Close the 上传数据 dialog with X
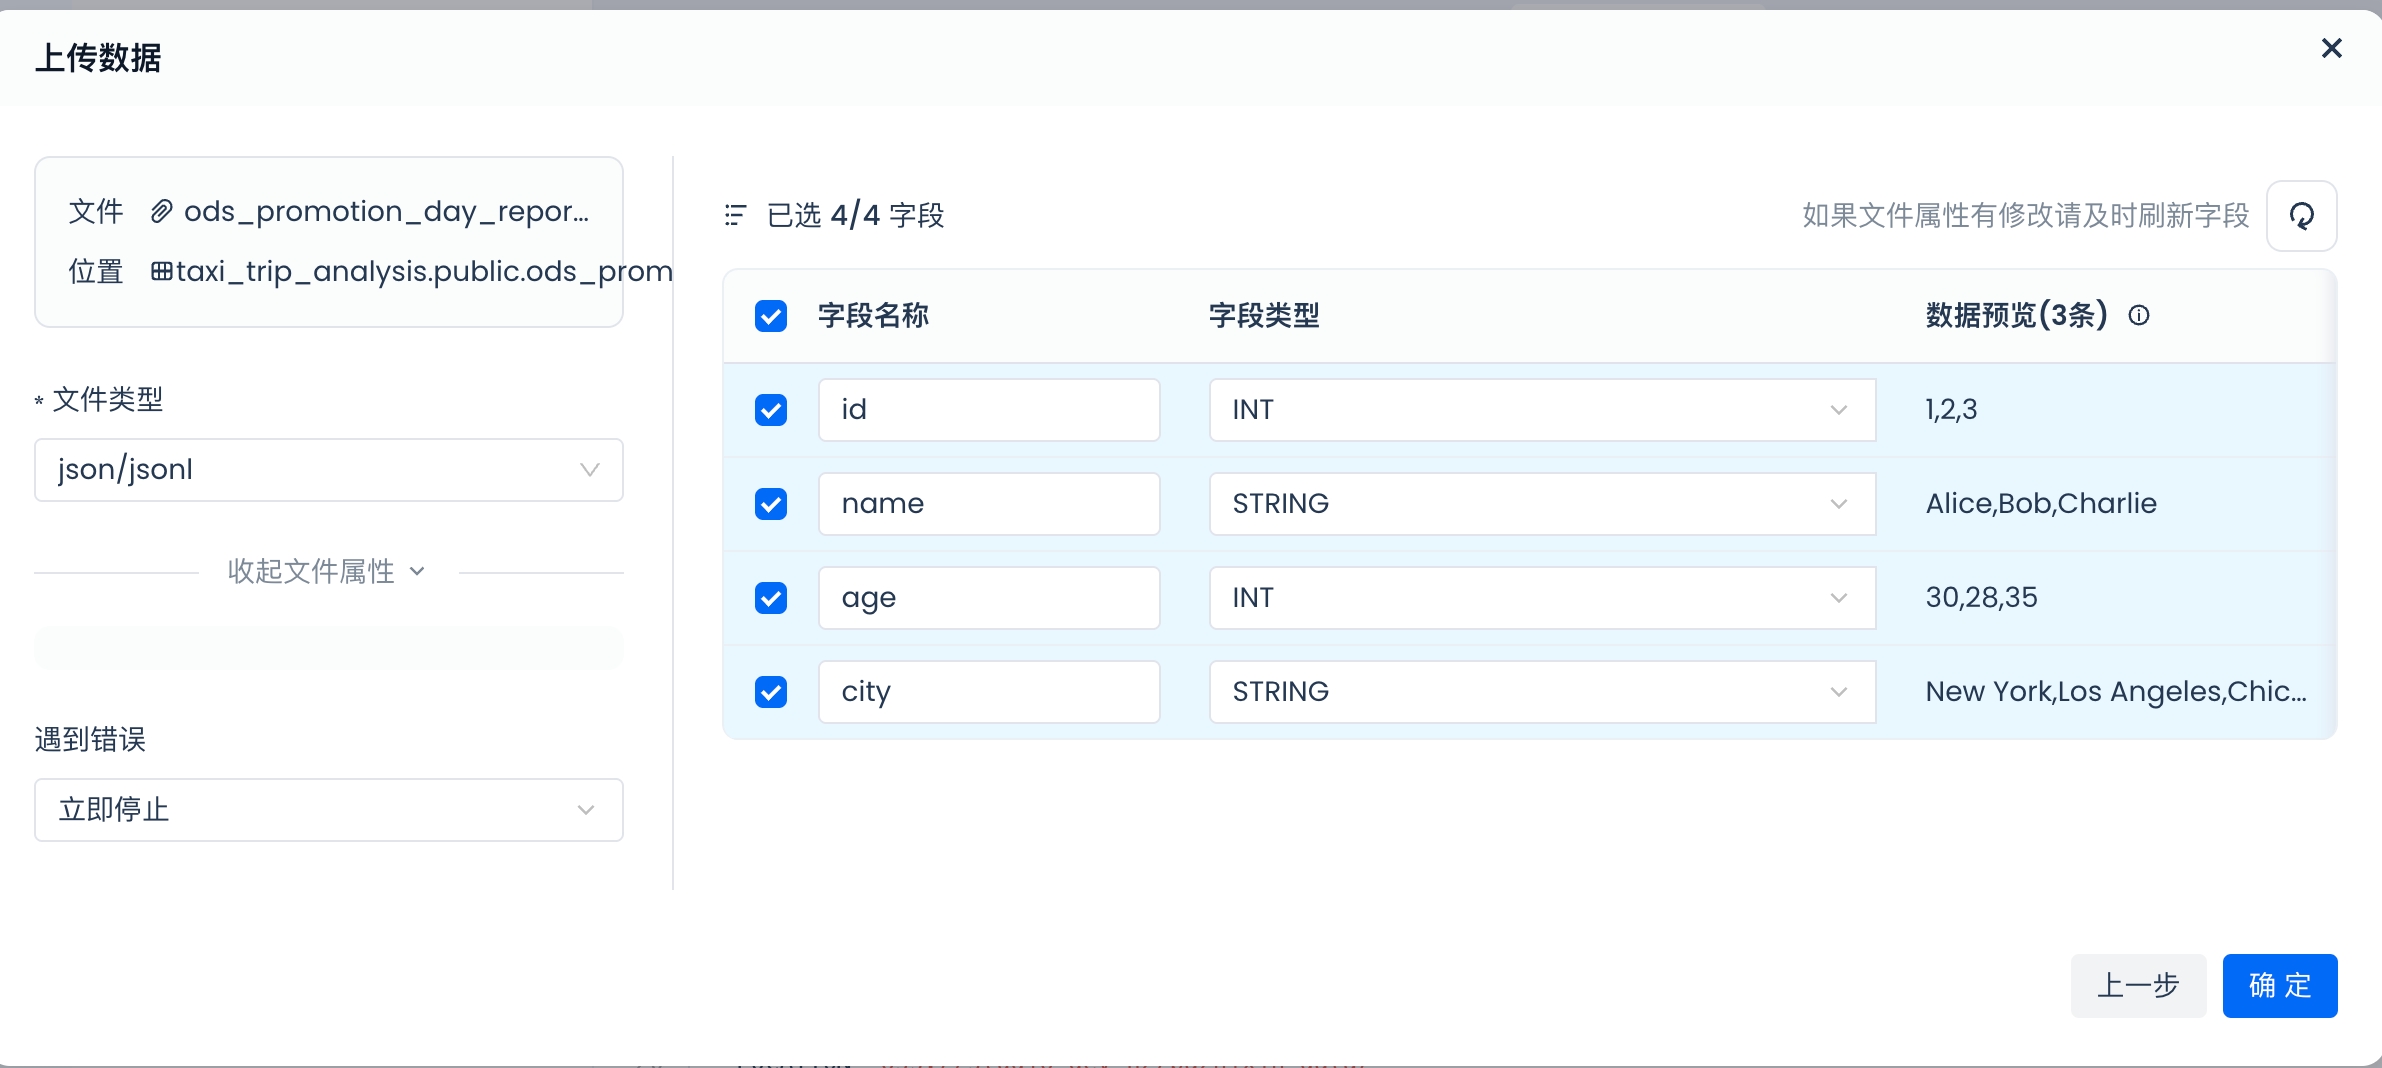 pyautogui.click(x=2331, y=48)
